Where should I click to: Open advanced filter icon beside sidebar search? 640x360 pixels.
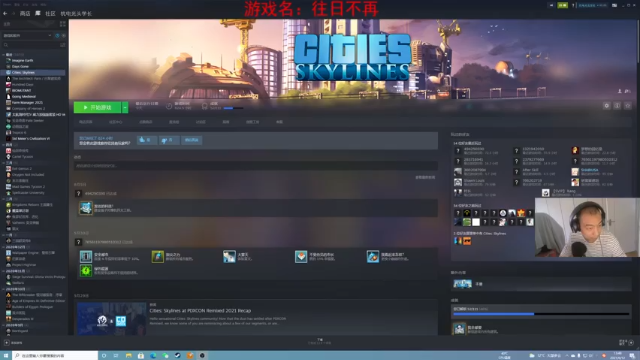click(62, 45)
